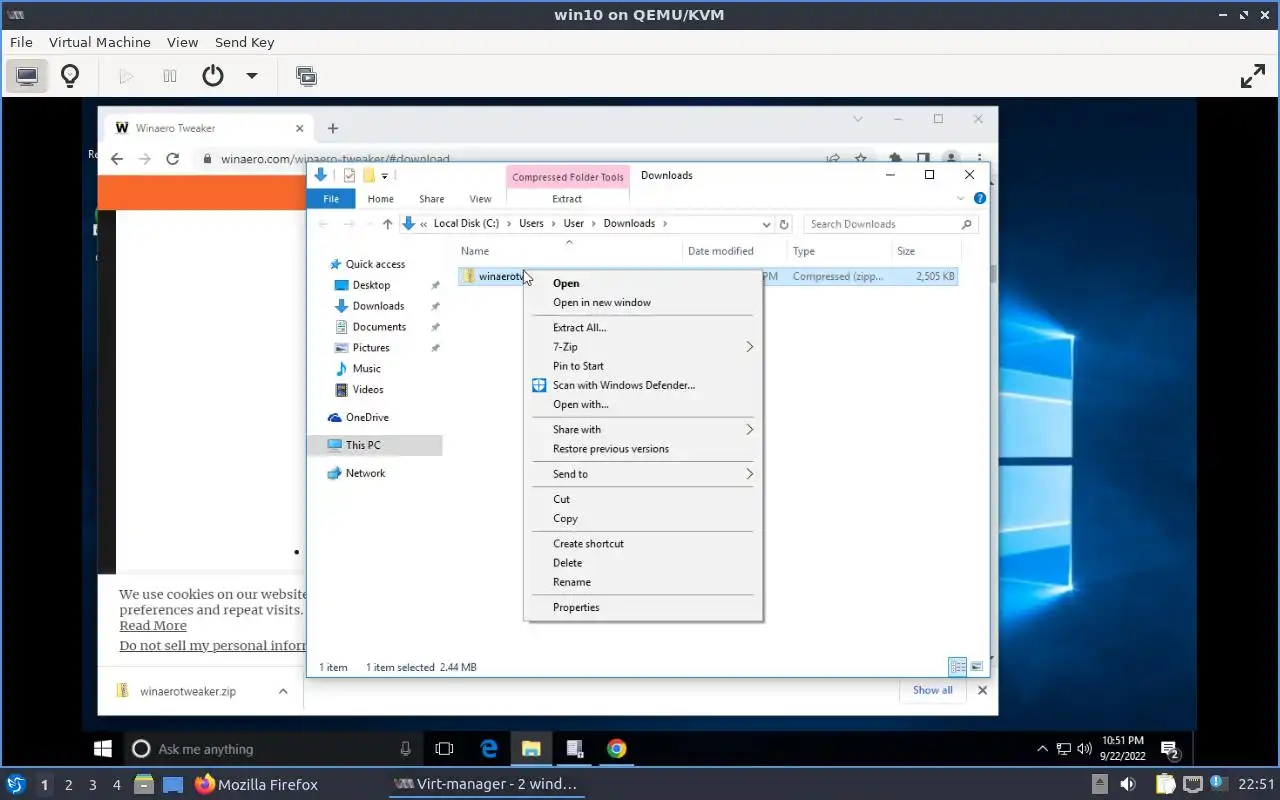Screen dimensions: 1280x800
Task: Click Show all downloads button
Action: tap(933, 690)
